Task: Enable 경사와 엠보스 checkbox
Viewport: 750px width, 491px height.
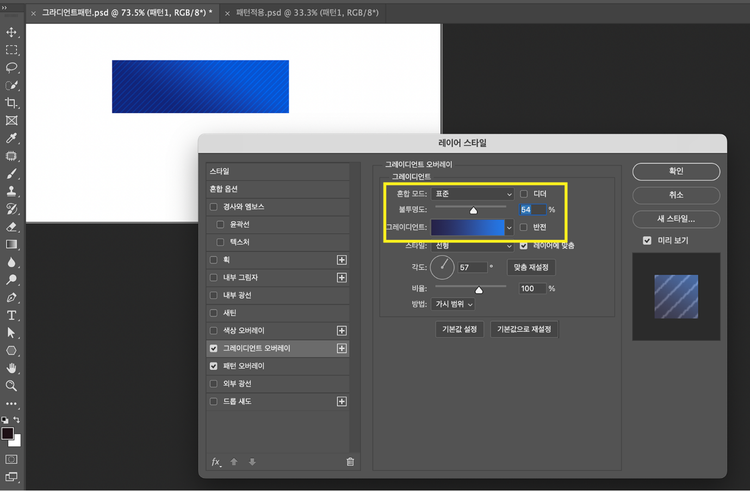Action: (213, 207)
